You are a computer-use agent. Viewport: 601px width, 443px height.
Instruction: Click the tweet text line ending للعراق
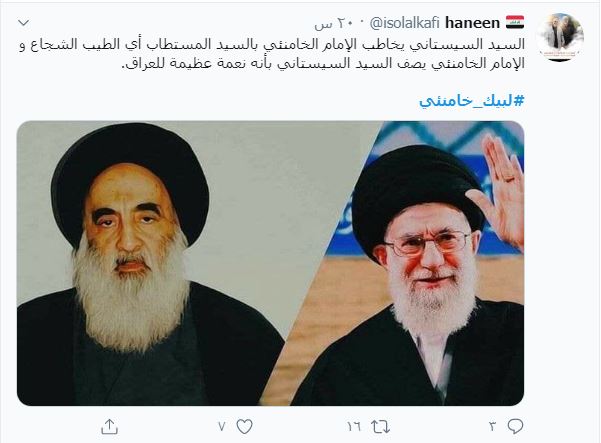(323, 63)
